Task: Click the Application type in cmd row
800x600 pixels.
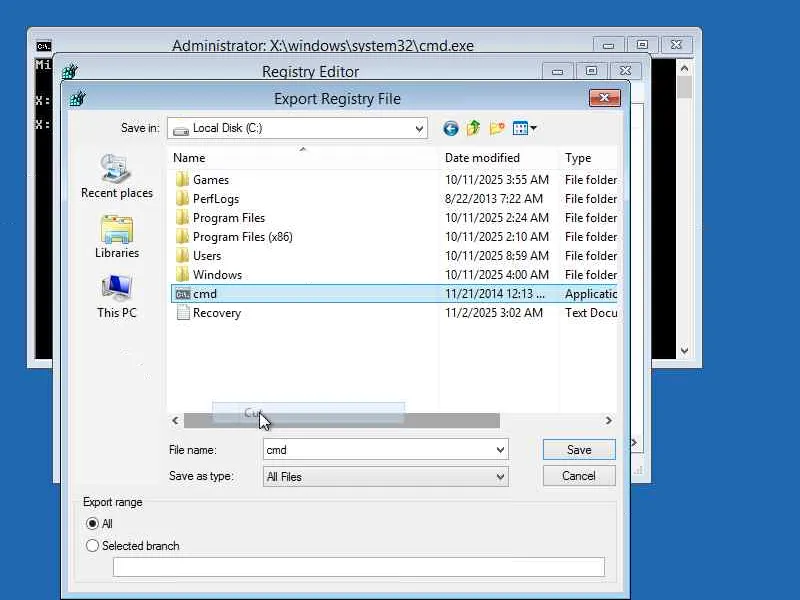Action: point(591,294)
